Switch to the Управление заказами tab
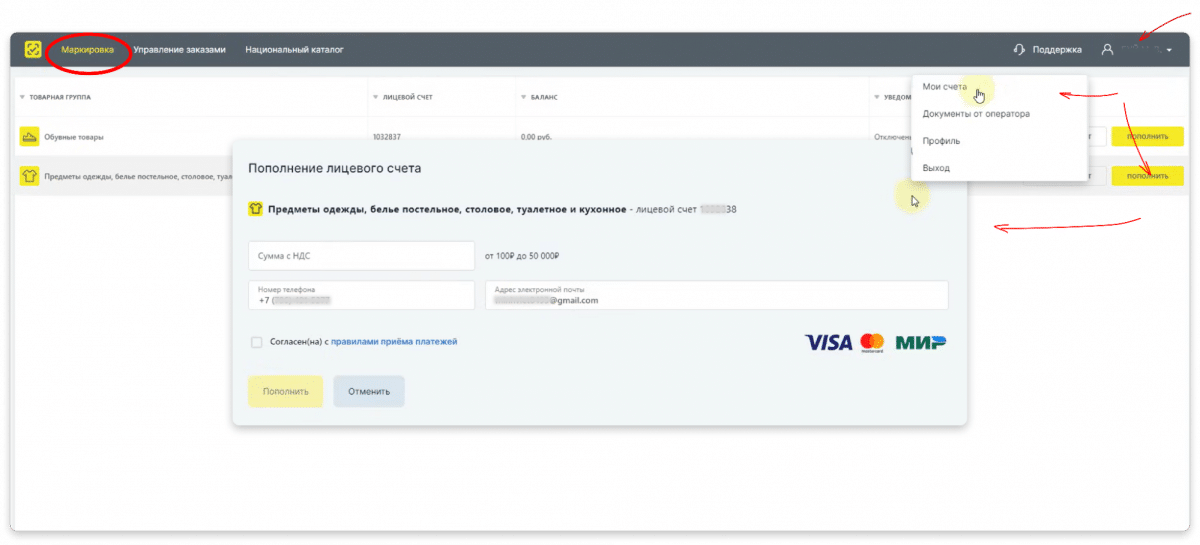The width and height of the screenshot is (1200, 545). (x=179, y=49)
